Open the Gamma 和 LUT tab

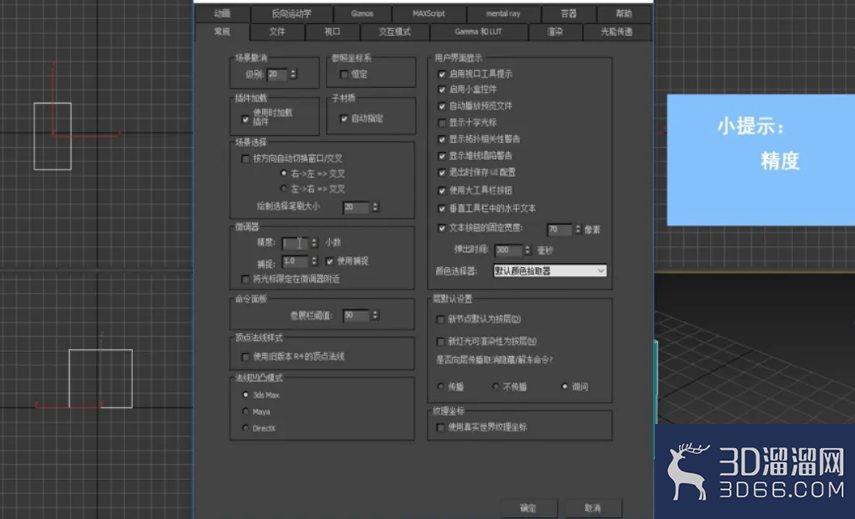tap(479, 32)
